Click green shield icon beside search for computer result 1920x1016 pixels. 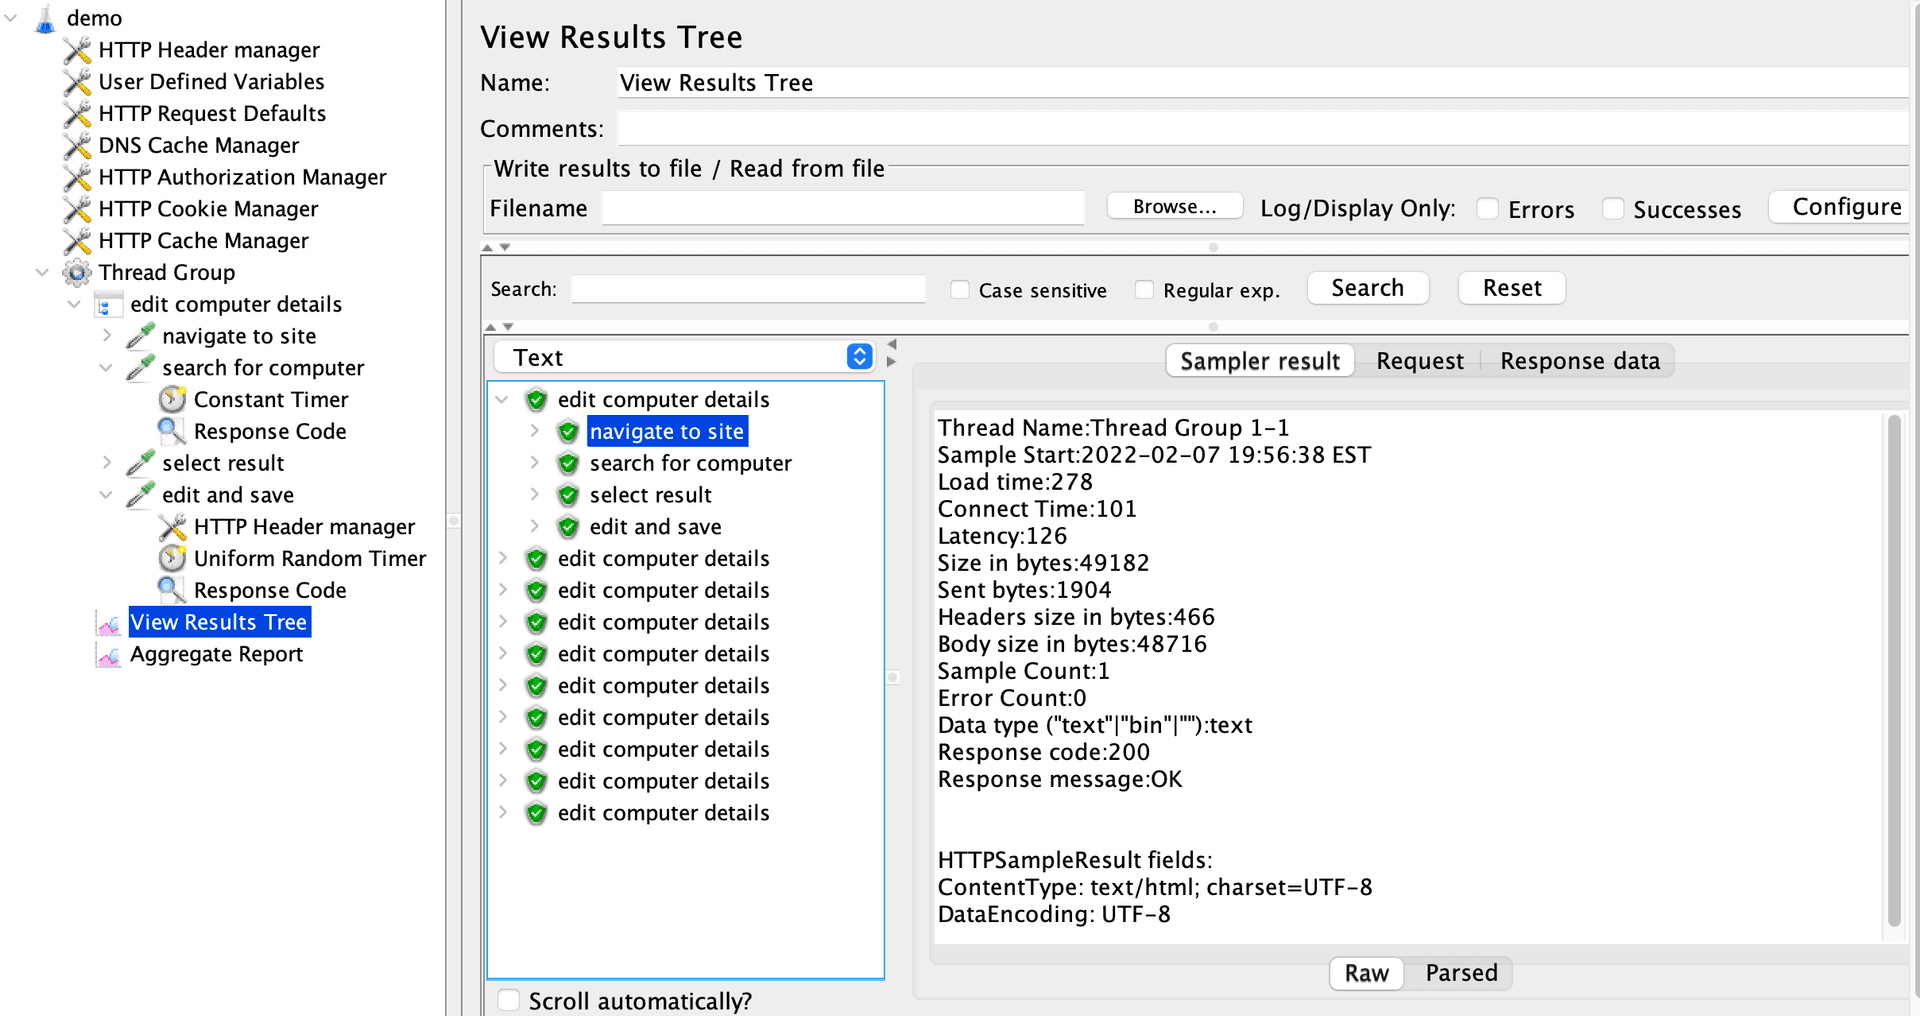(x=568, y=464)
